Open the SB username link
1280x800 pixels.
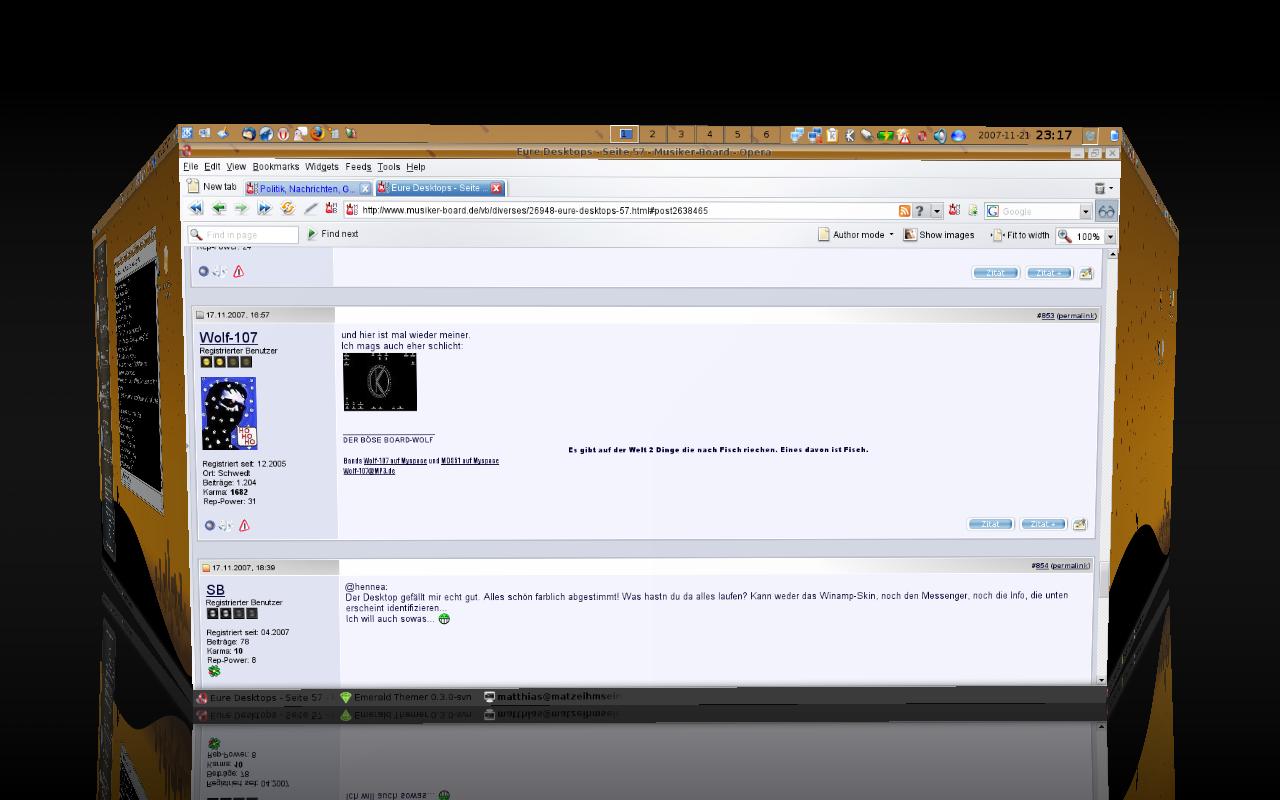point(215,590)
